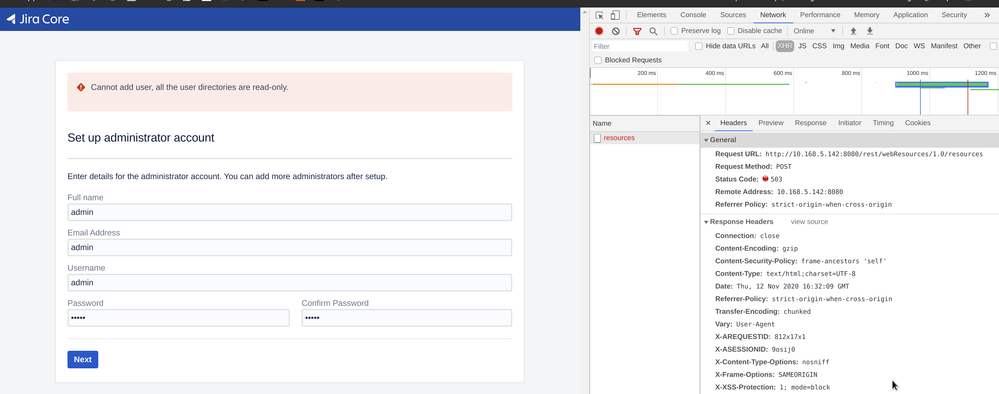Filter requests by WS type

coord(919,46)
